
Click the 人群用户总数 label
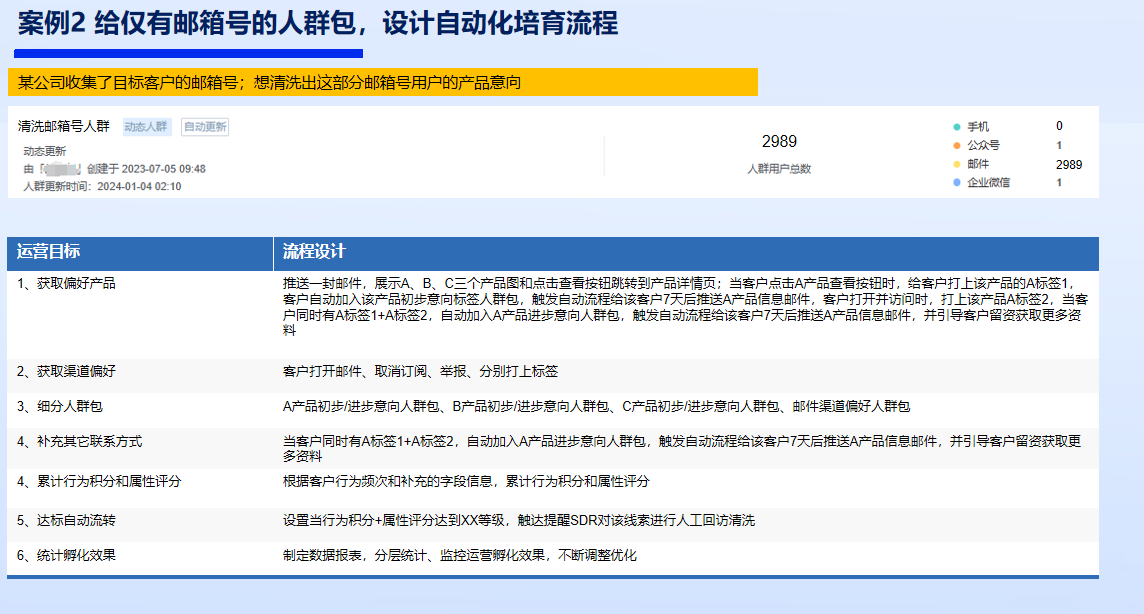[779, 168]
